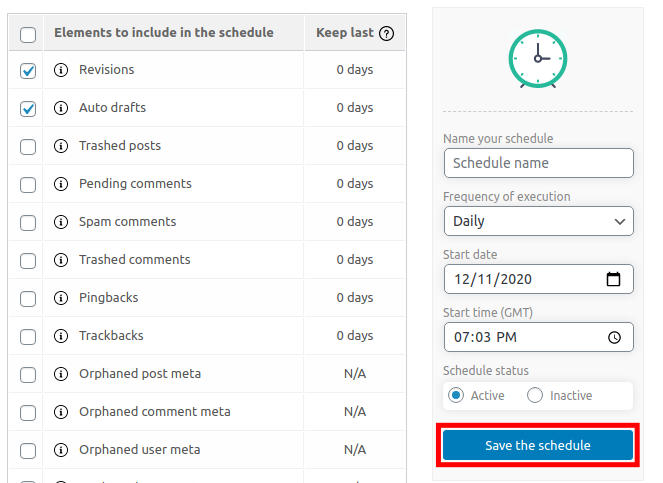Click info icon beside Auto drafts
Image resolution: width=663 pixels, height=483 pixels.
[60, 108]
